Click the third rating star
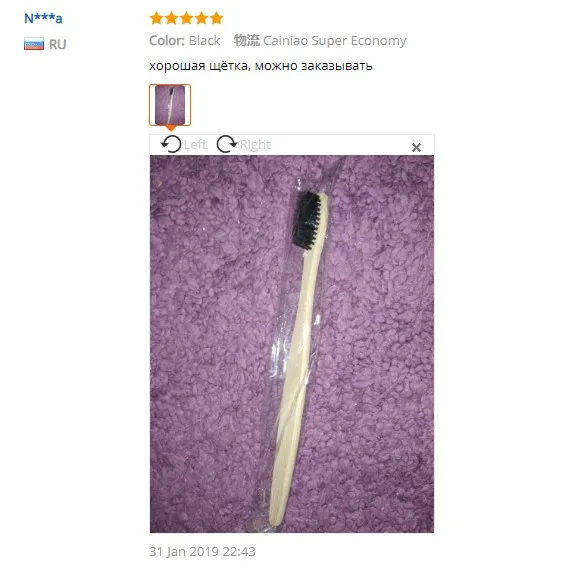Screen dimensions: 562x570 click(x=186, y=18)
